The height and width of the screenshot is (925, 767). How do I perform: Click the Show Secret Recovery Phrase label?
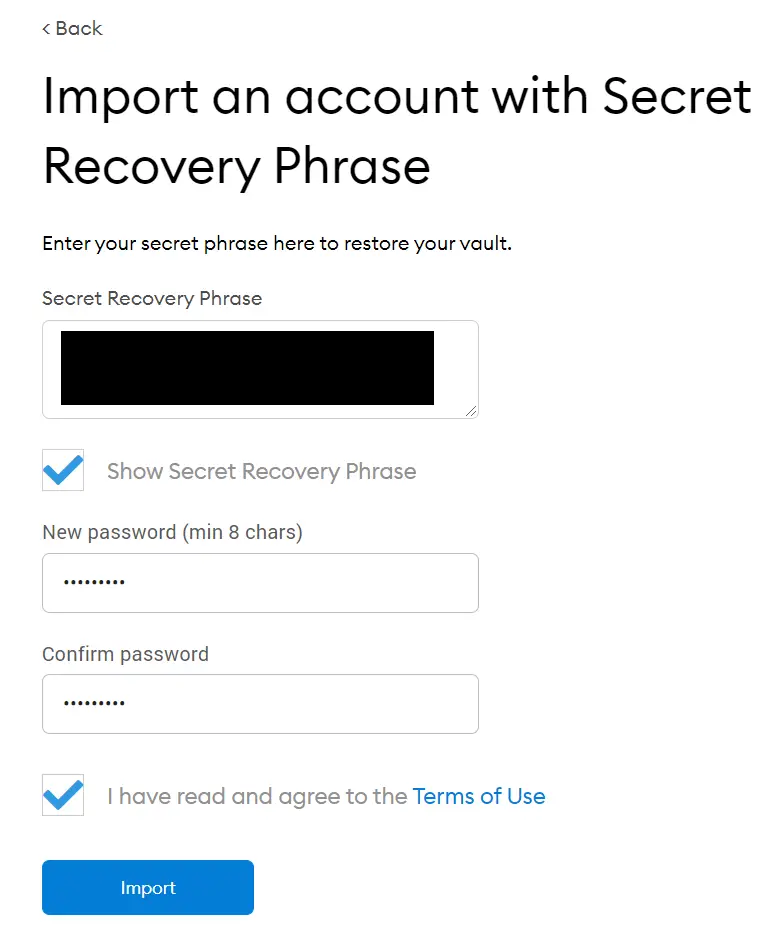click(261, 471)
